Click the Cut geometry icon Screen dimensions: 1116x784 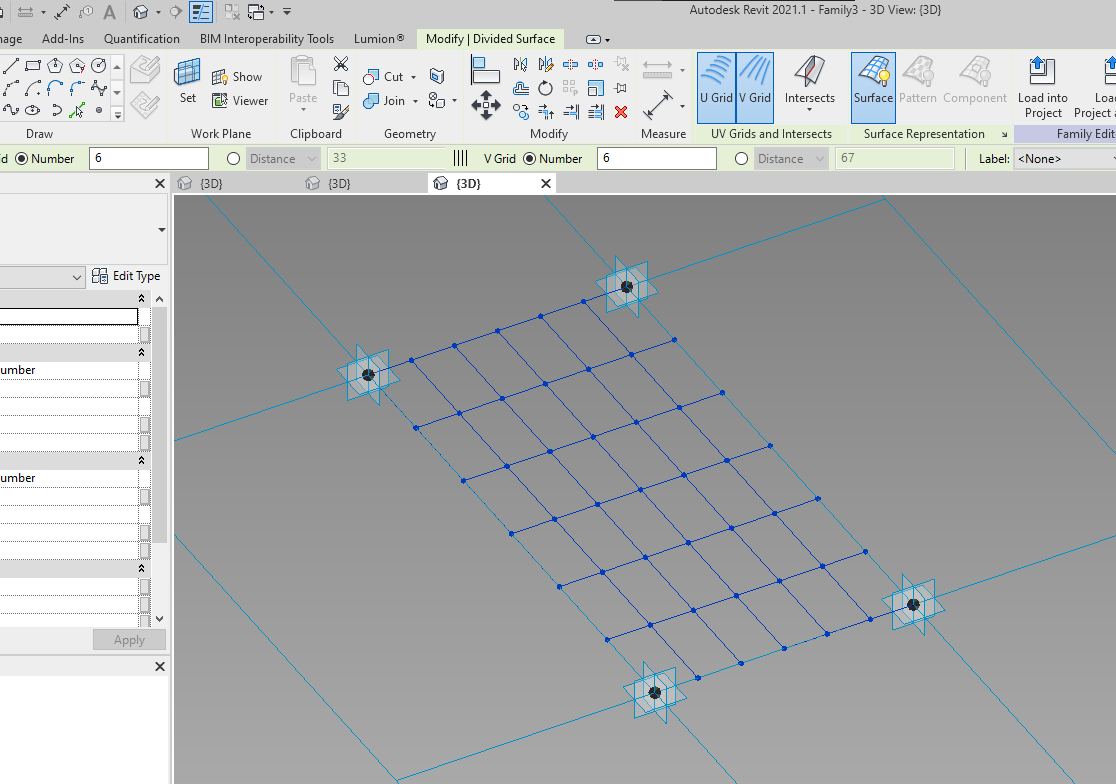click(x=371, y=76)
